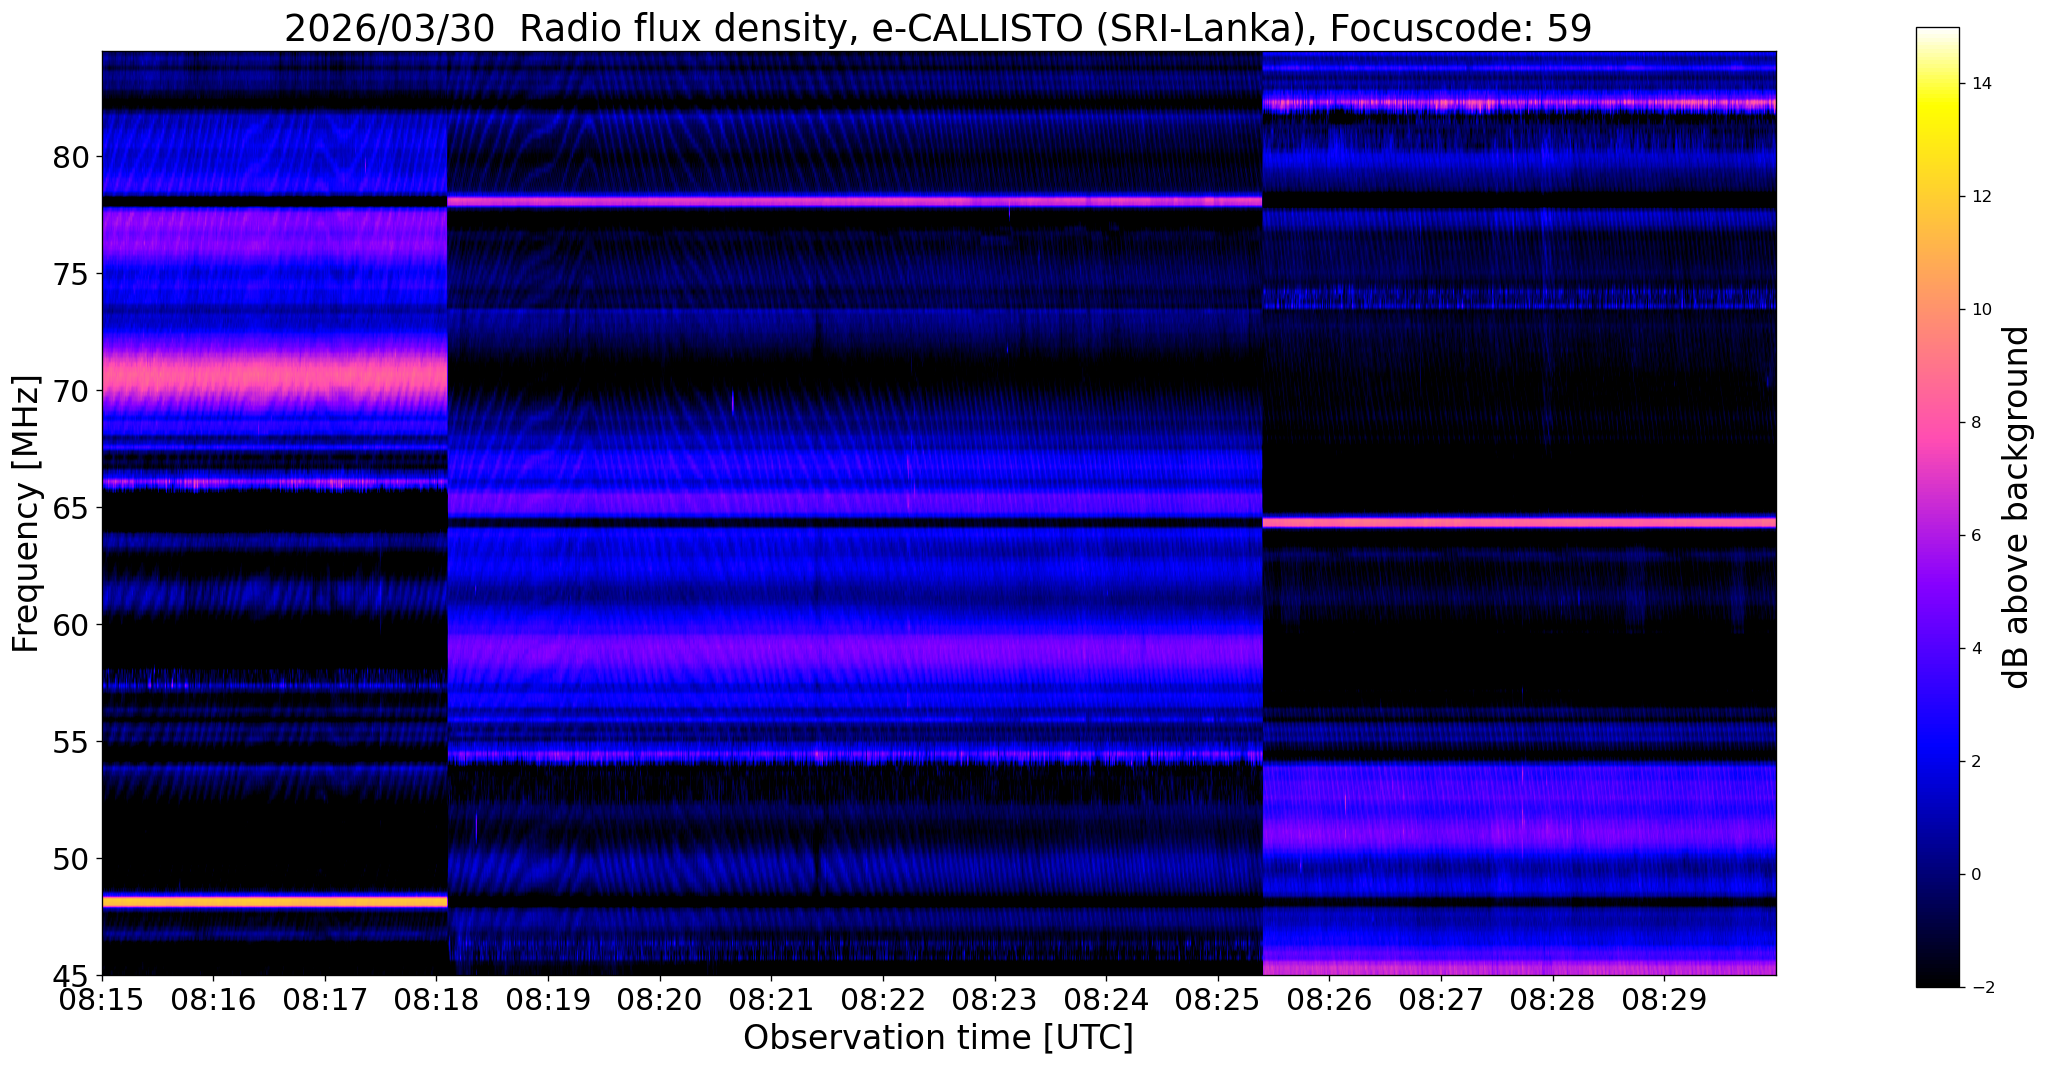
Task: Click the 60 MHz frequency tick label
Action: click(70, 625)
